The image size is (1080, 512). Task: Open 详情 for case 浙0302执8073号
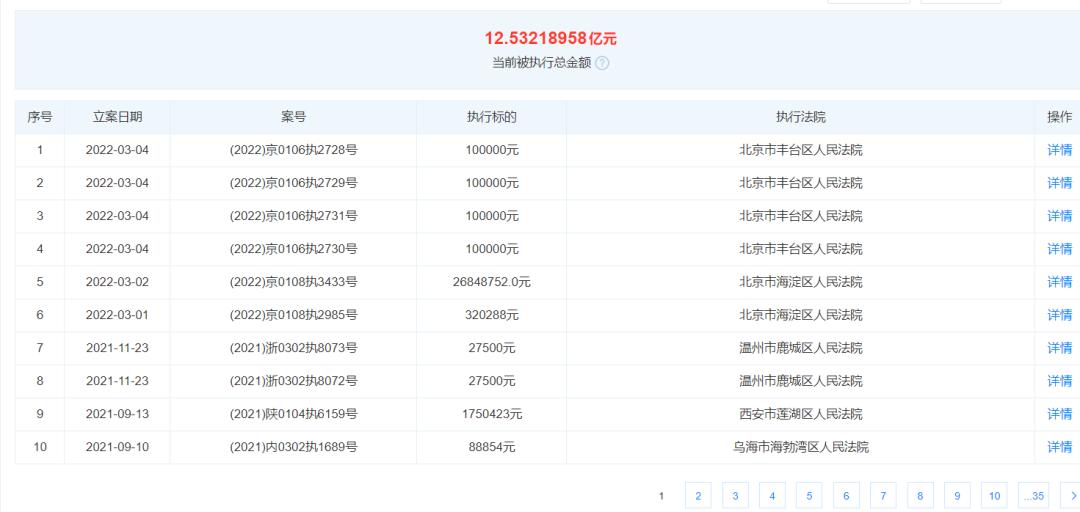point(1059,348)
